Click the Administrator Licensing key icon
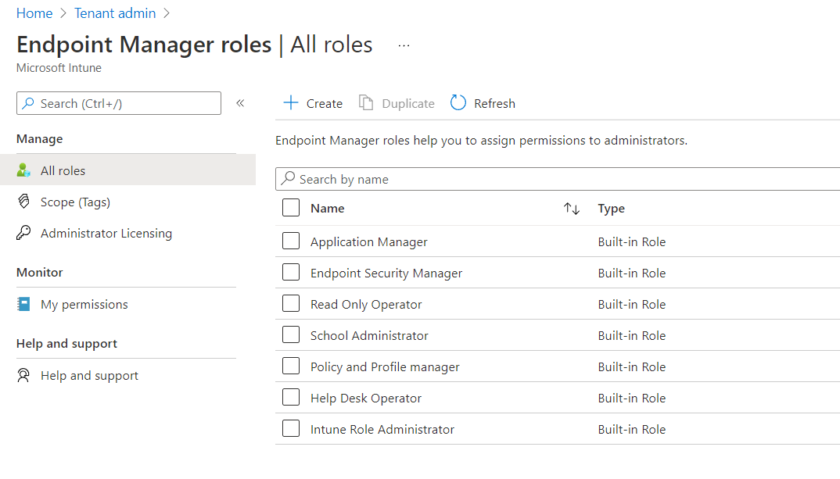The width and height of the screenshot is (840, 479). pos(23,233)
